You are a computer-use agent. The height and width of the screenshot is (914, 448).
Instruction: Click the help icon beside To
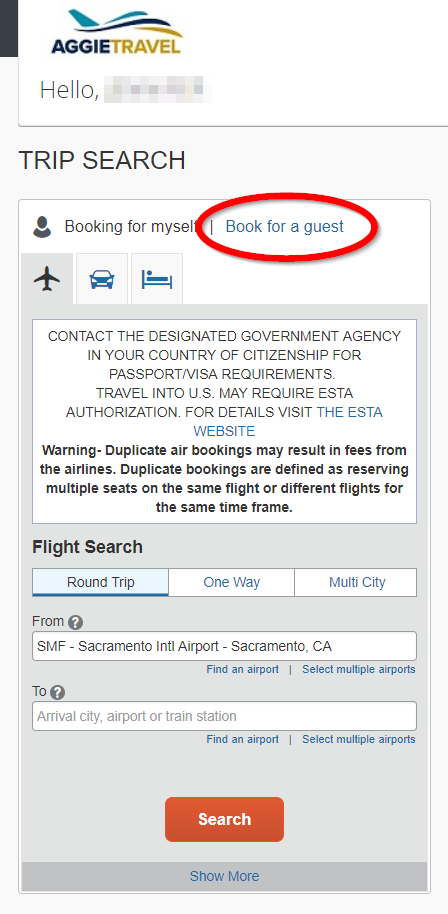tap(57, 692)
